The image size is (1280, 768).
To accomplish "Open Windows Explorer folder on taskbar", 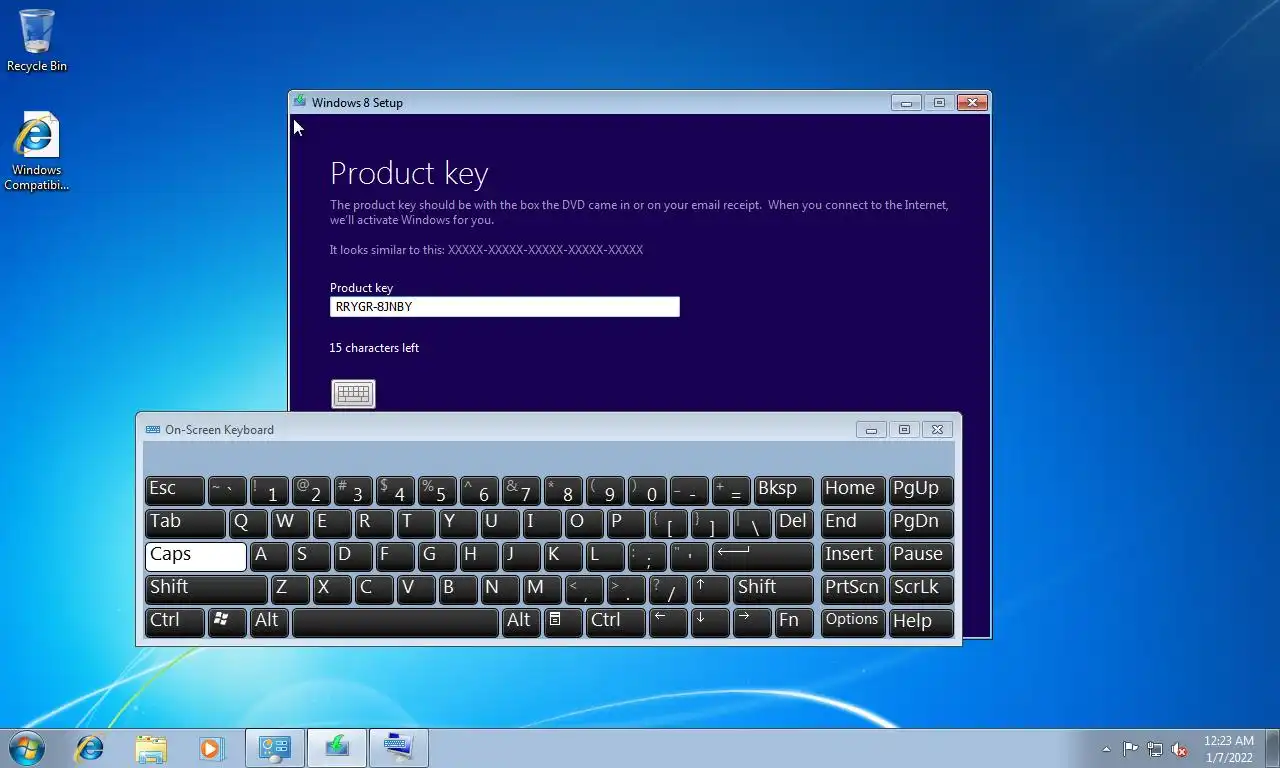I will 151,747.
